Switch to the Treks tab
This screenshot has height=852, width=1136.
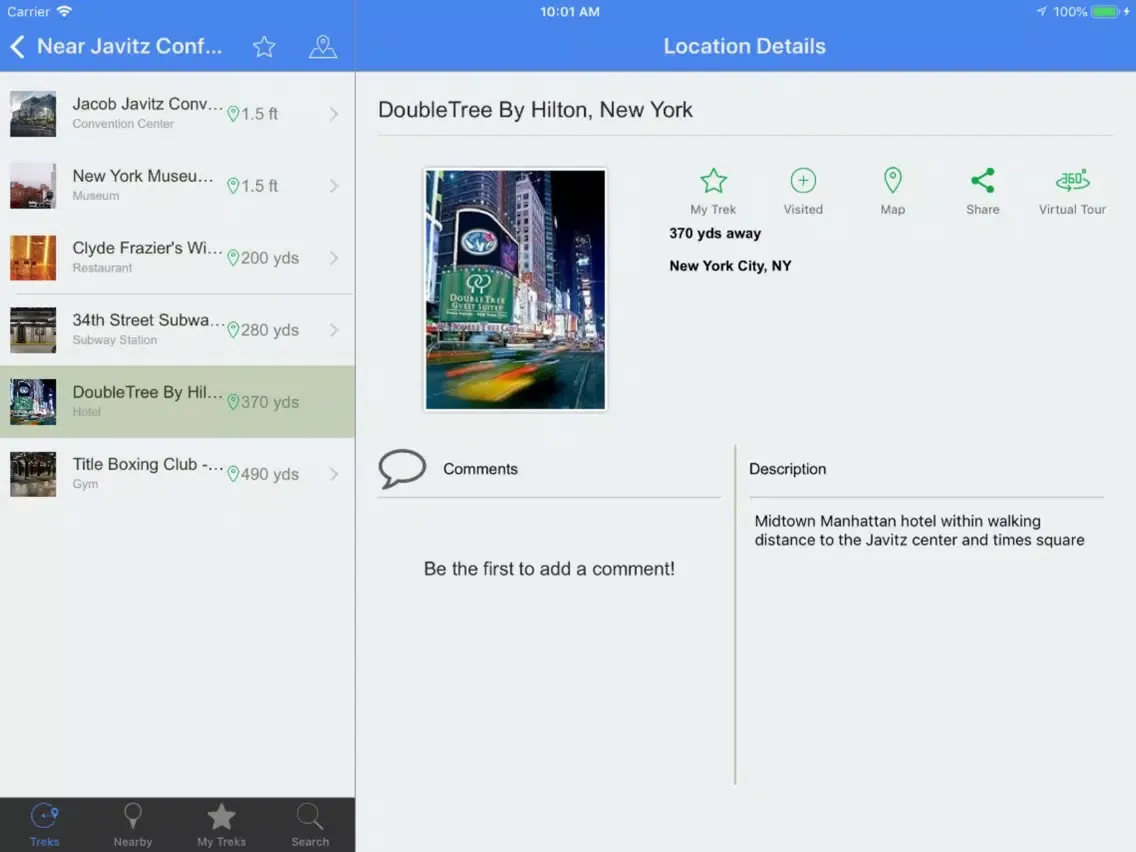point(44,825)
